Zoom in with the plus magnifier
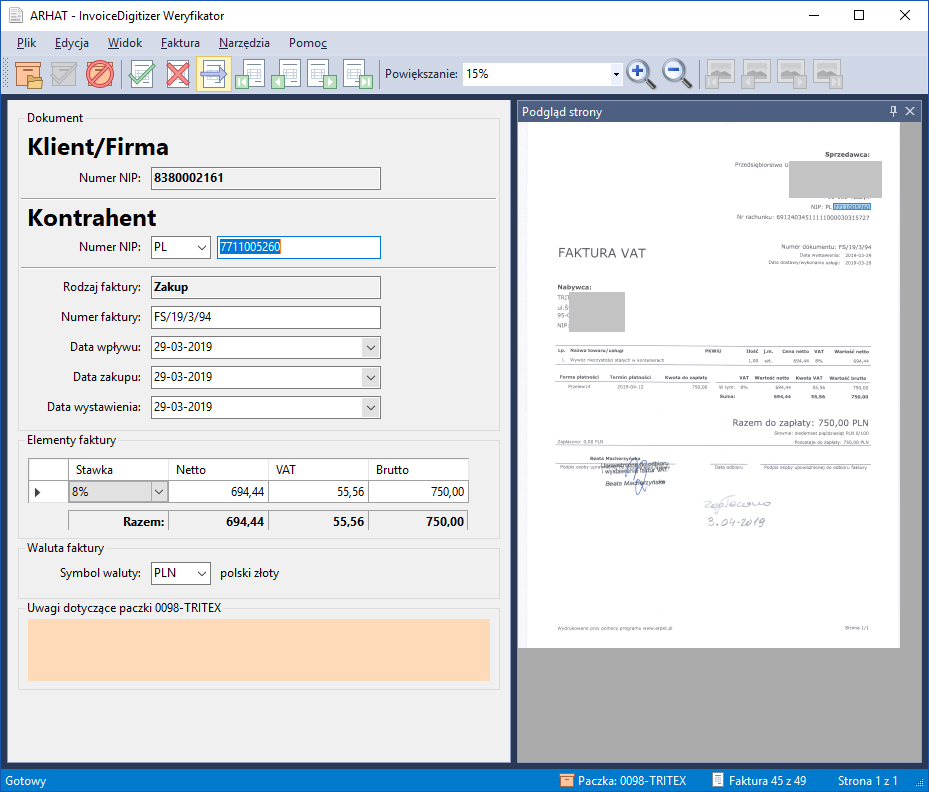Screen dimensions: 929x792 click(x=640, y=74)
